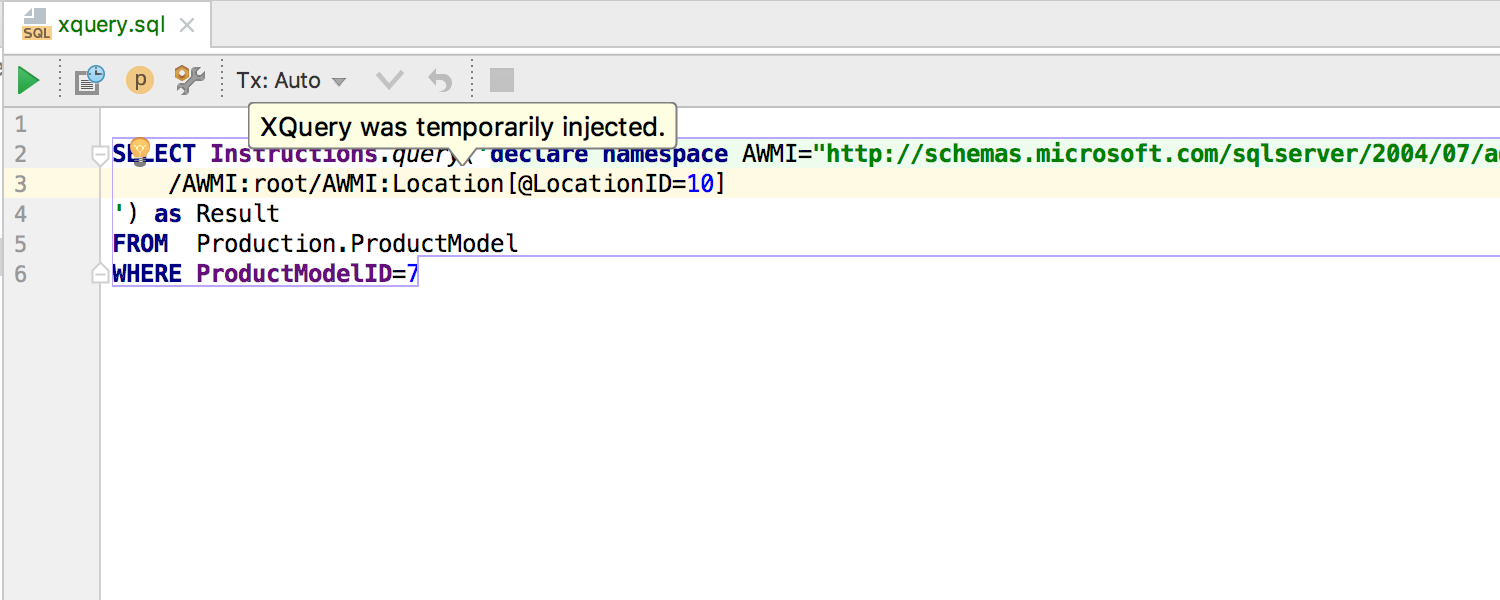Click line number 3 in the gutter
This screenshot has height=600, width=1500.
point(21,184)
